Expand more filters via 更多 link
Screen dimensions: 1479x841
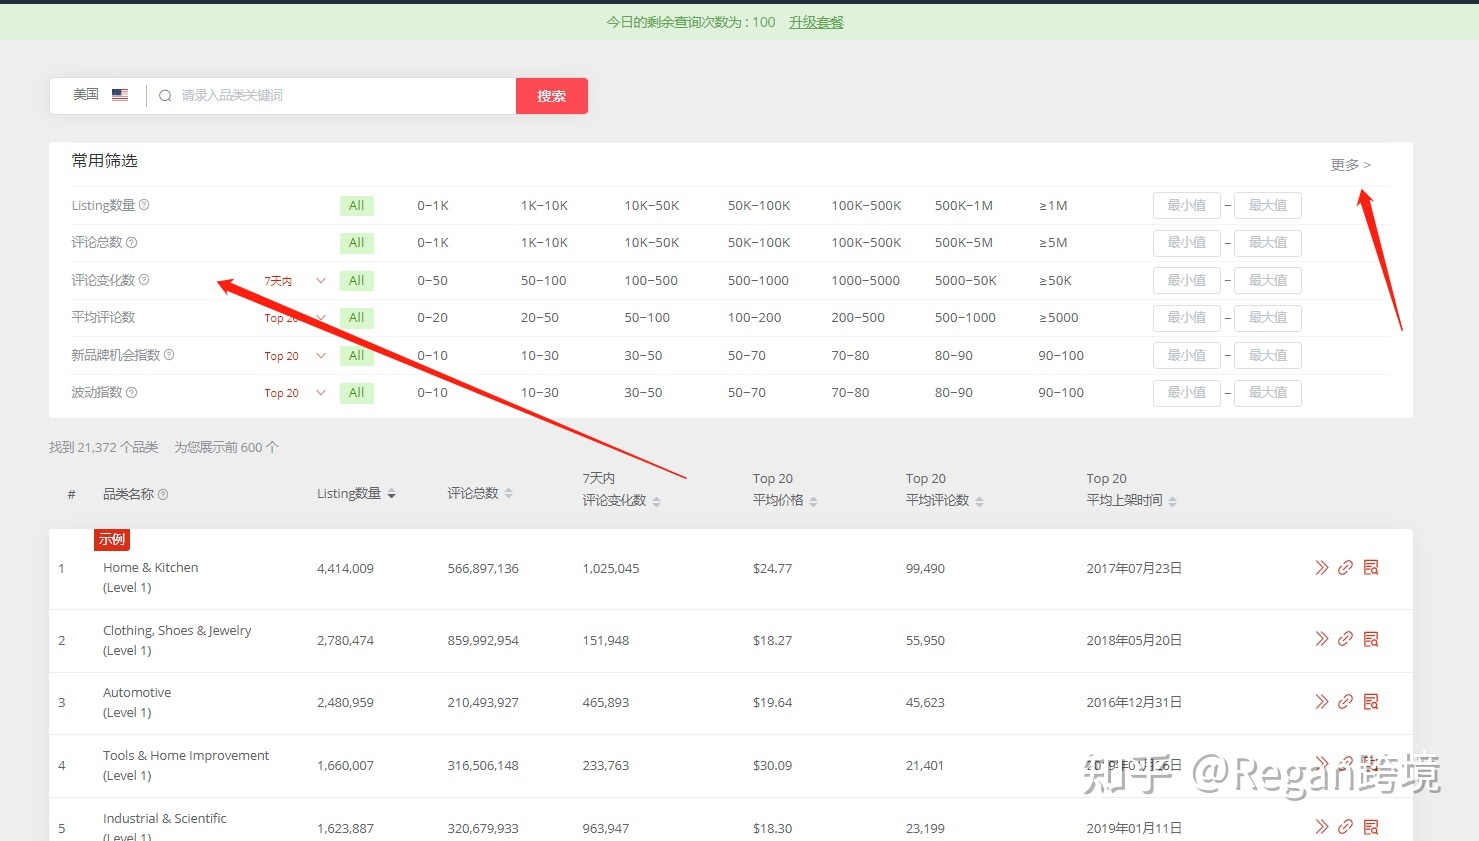click(1350, 165)
